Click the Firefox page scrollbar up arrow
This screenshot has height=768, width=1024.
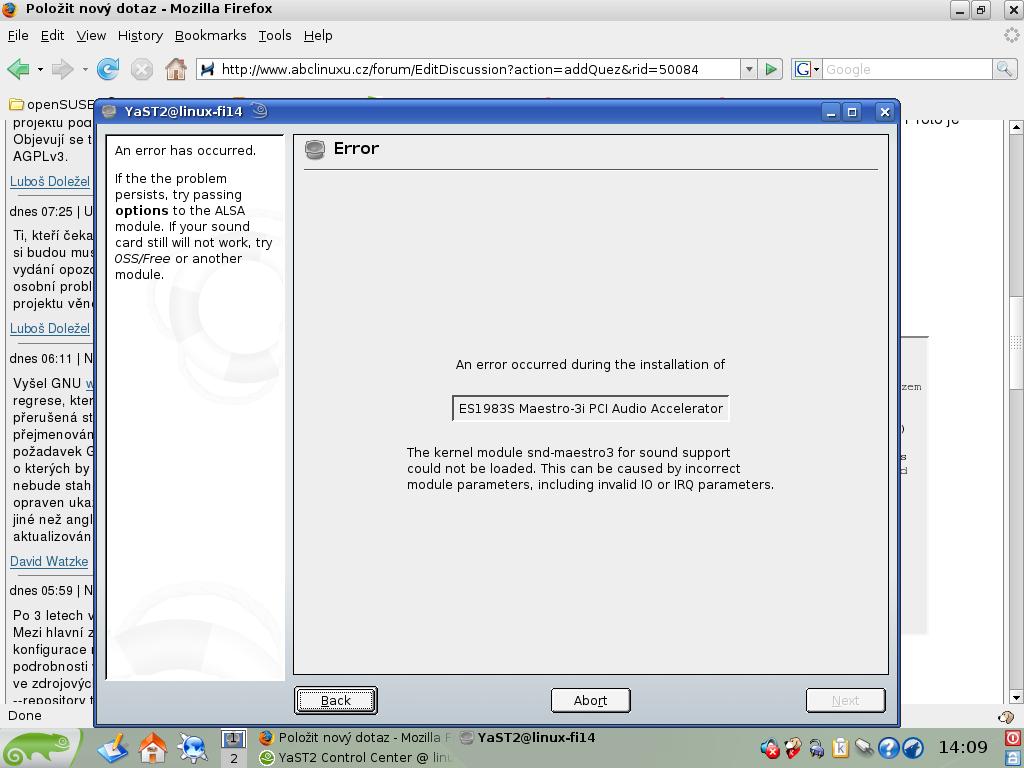pyautogui.click(x=1016, y=127)
